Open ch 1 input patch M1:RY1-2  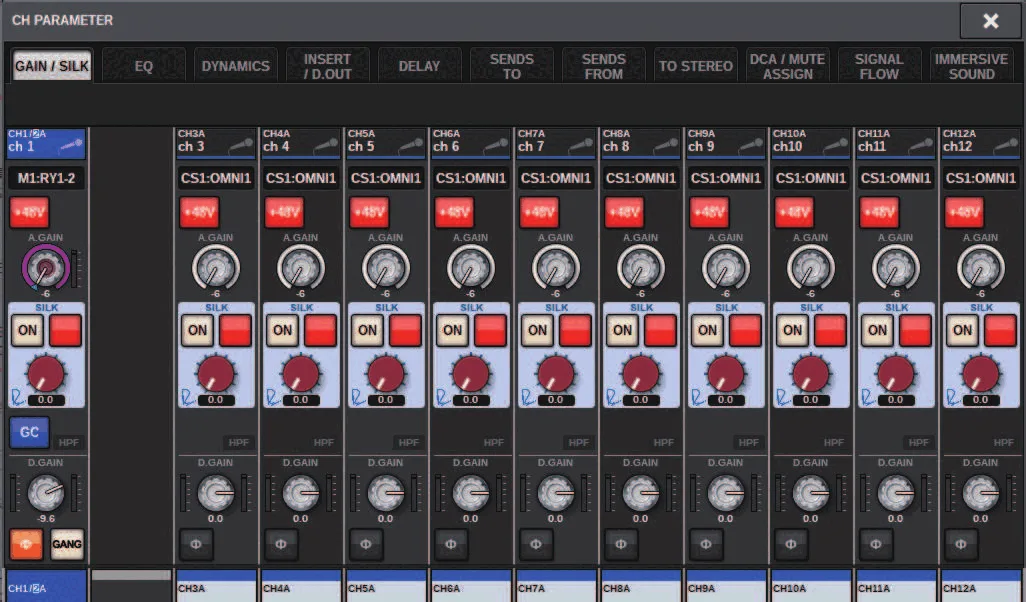46,178
